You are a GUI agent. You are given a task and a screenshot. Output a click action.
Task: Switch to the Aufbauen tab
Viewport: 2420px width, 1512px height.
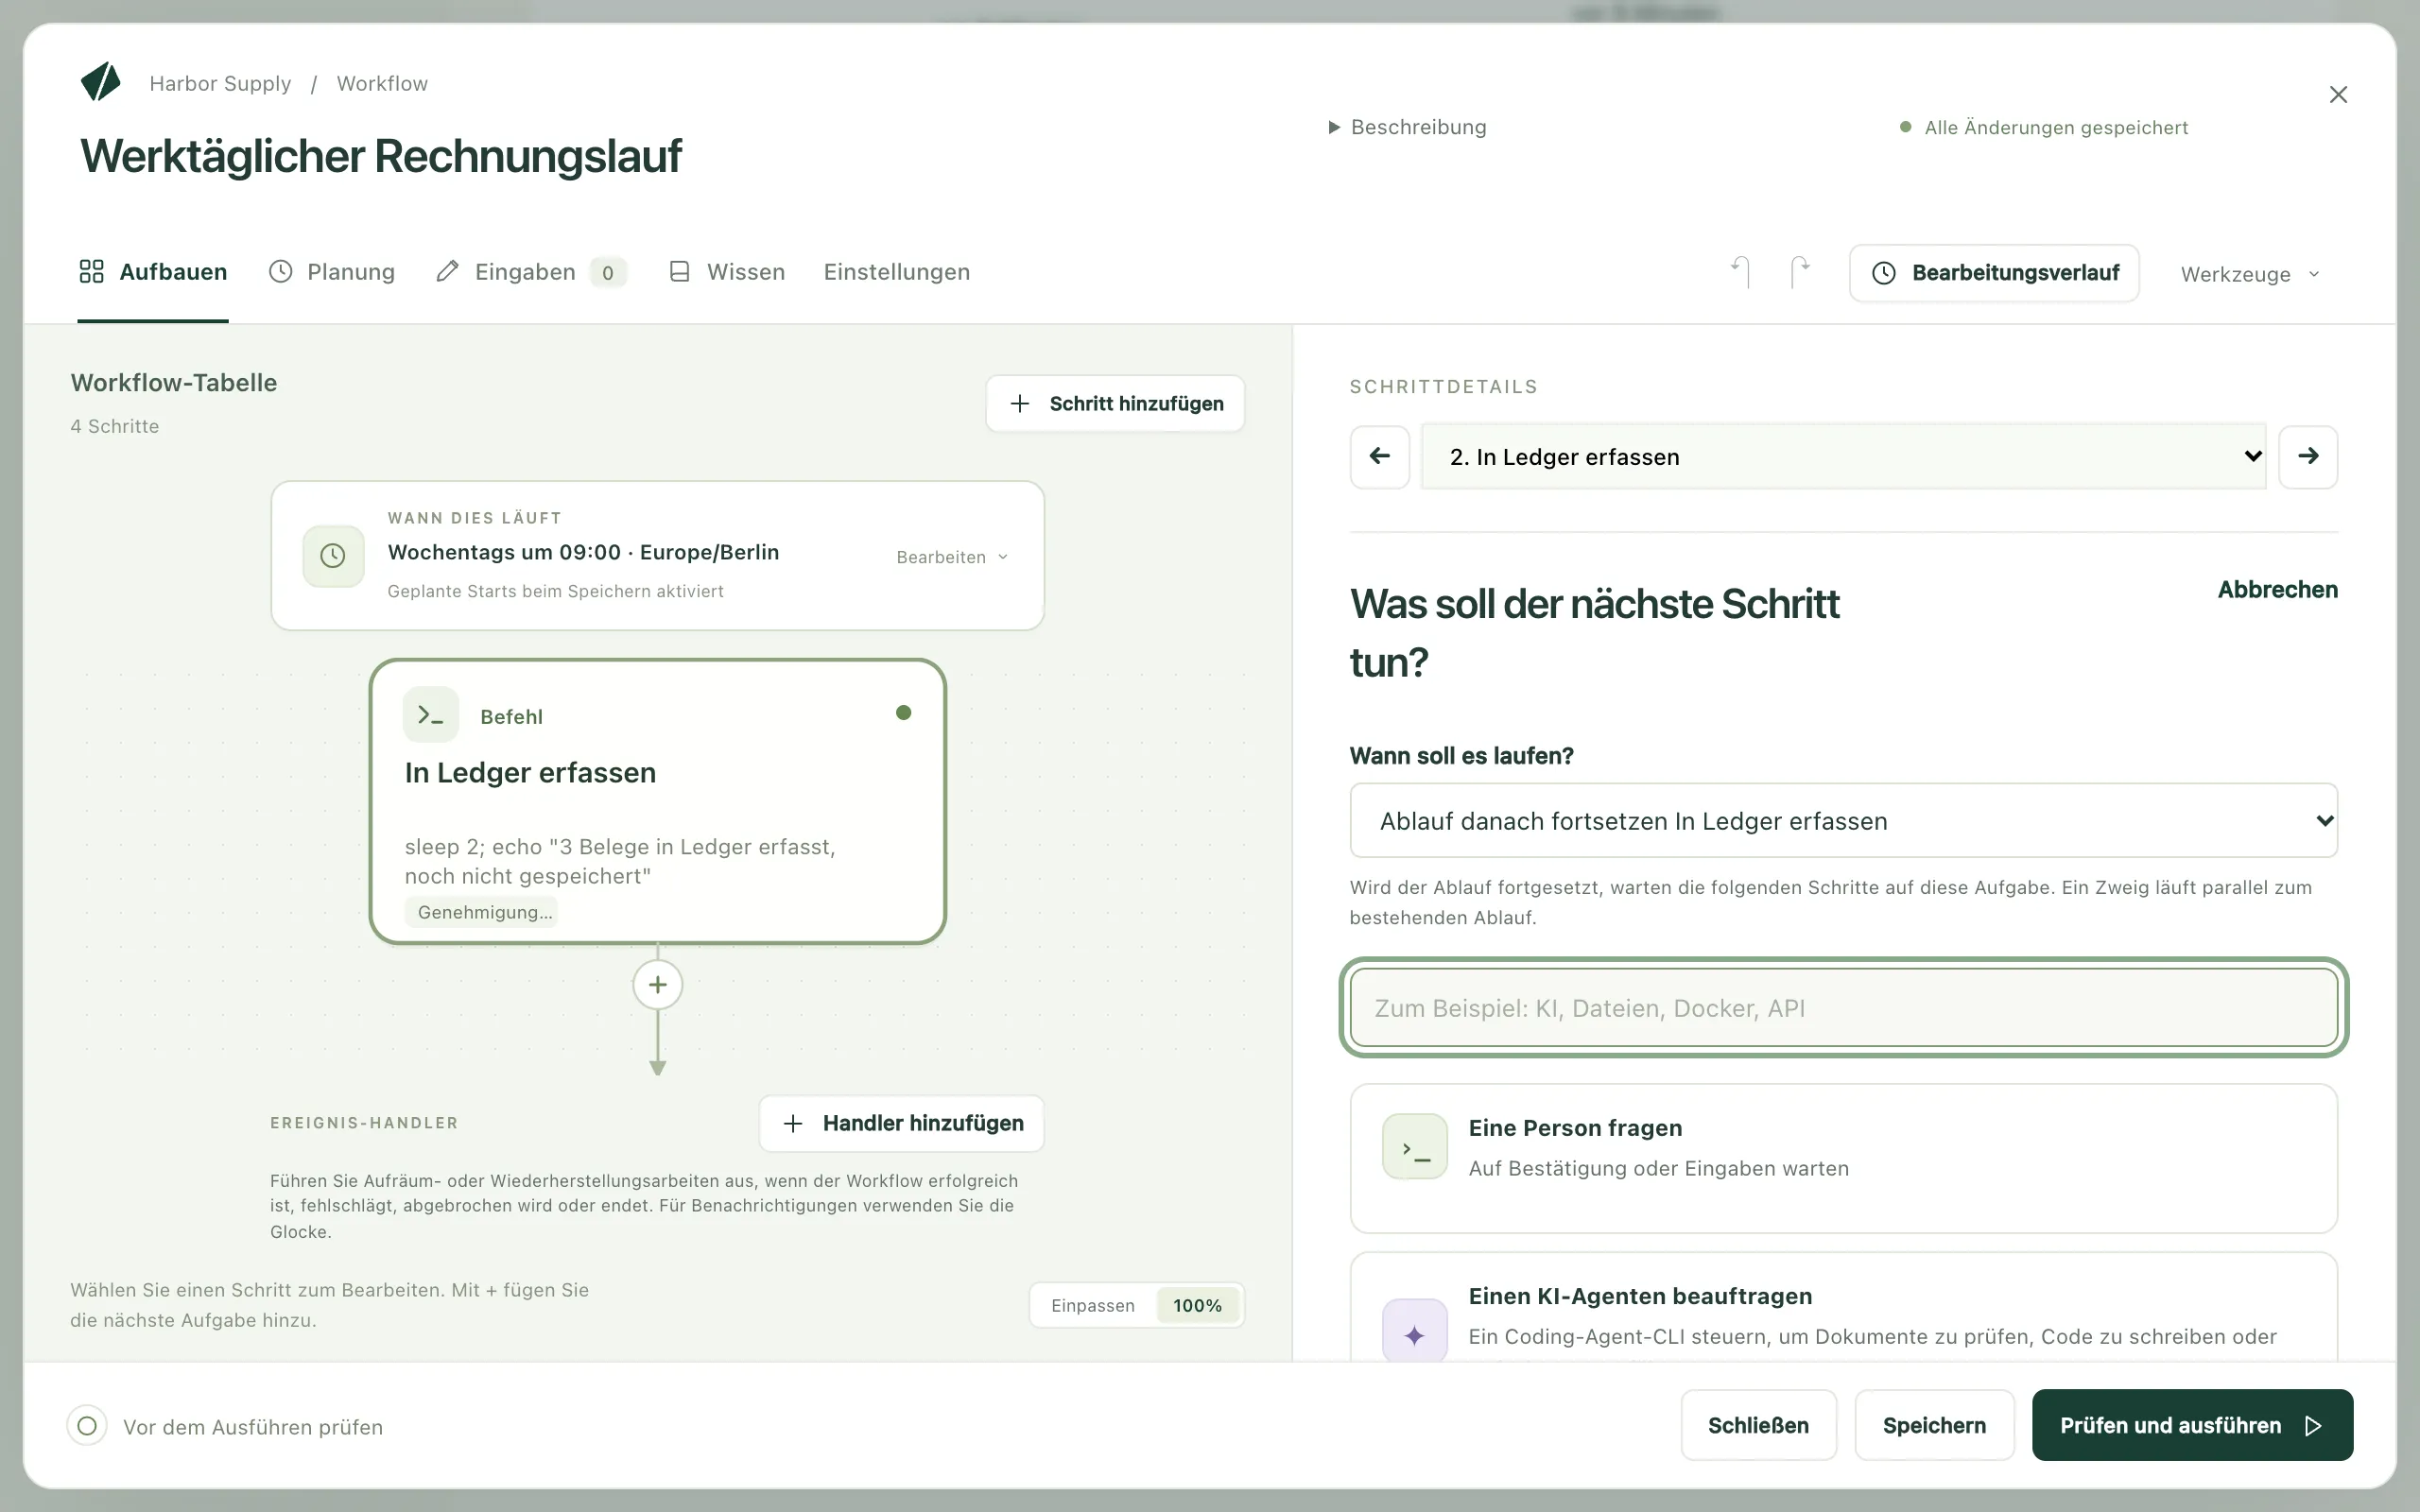pyautogui.click(x=153, y=272)
